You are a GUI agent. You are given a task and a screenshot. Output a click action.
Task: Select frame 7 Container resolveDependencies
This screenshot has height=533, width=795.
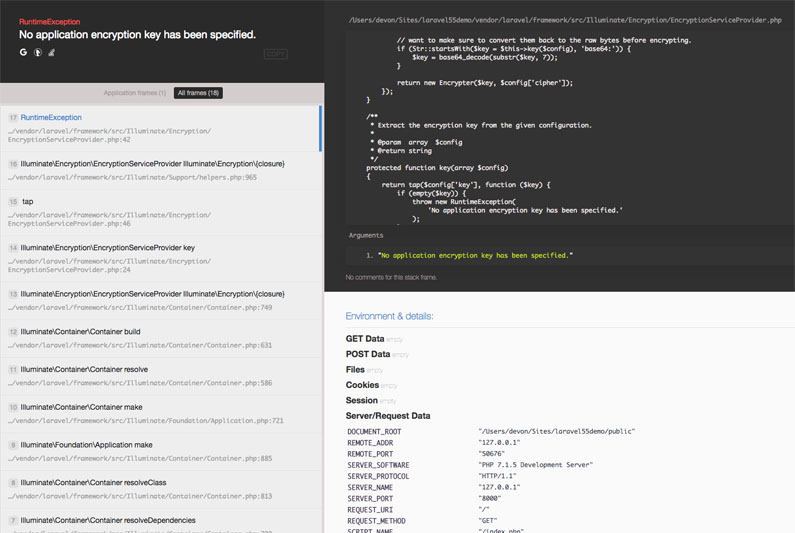(x=162, y=521)
